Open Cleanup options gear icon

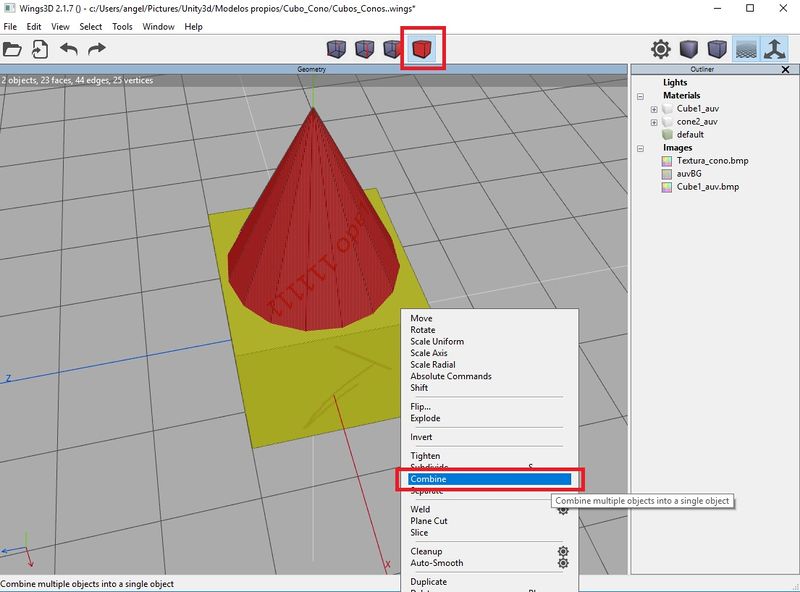coord(563,552)
